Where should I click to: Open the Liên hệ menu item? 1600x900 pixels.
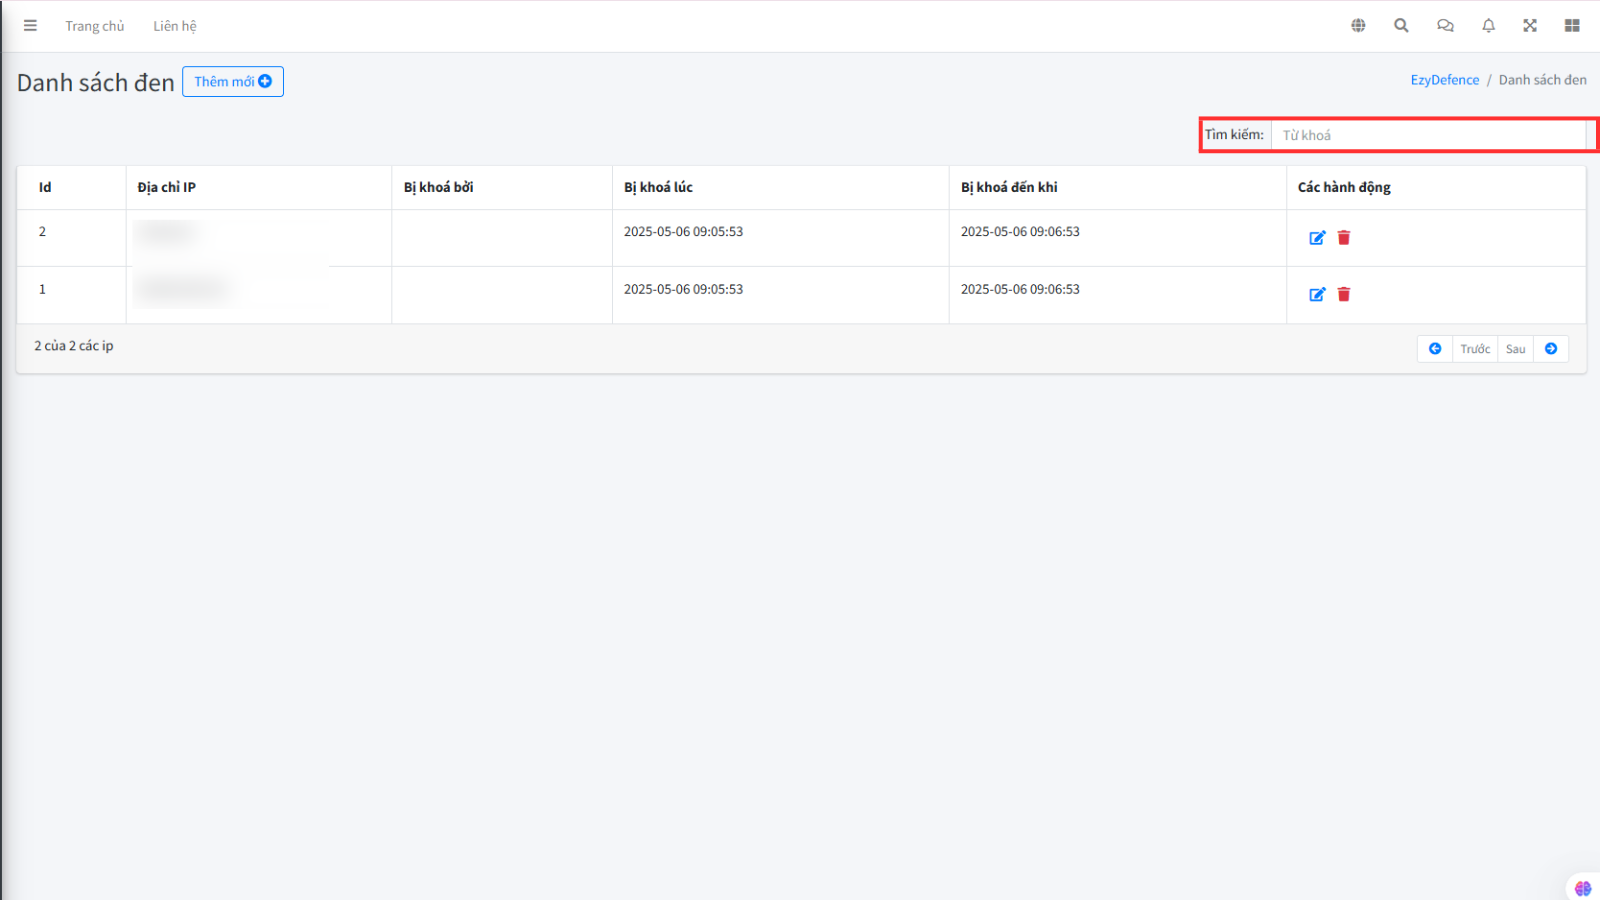(x=175, y=26)
